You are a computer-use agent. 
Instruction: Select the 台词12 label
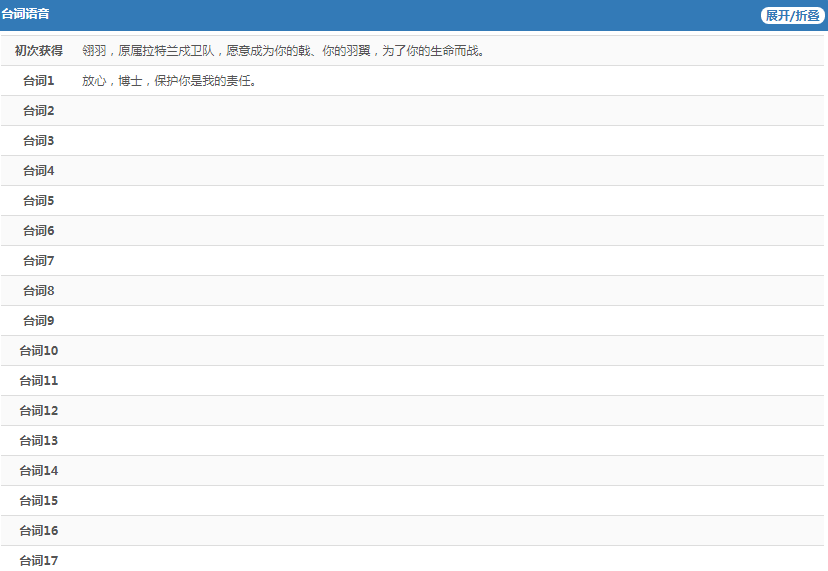[39, 410]
